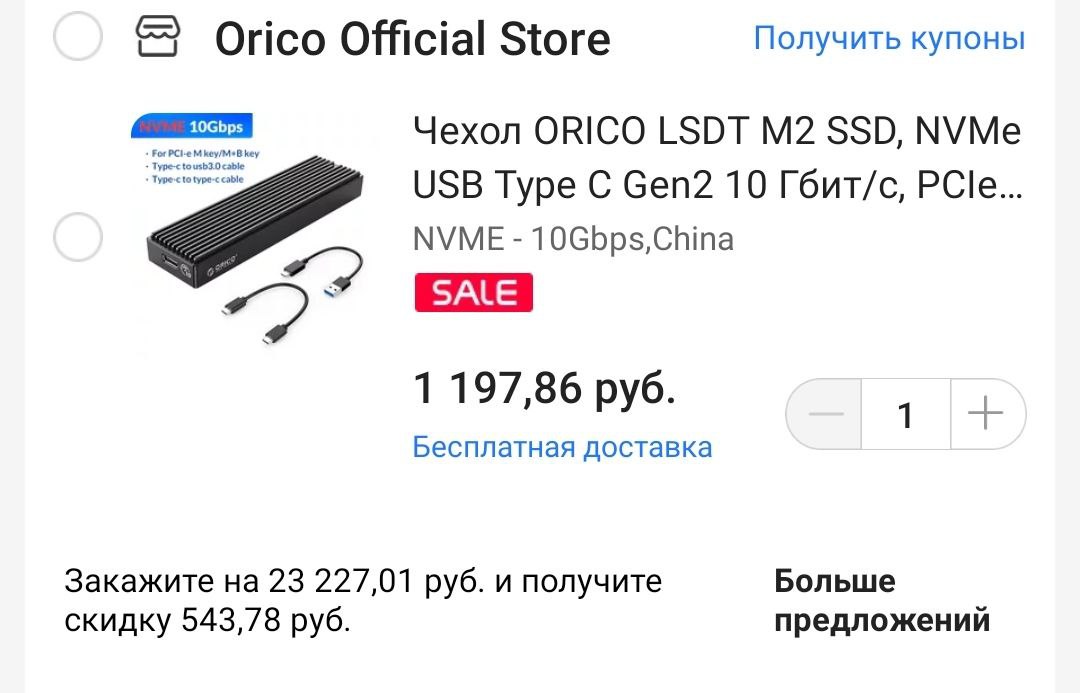Tap the Type-c to usb3.0 cable caption
Screen dimensions: 1080x693
(198, 166)
